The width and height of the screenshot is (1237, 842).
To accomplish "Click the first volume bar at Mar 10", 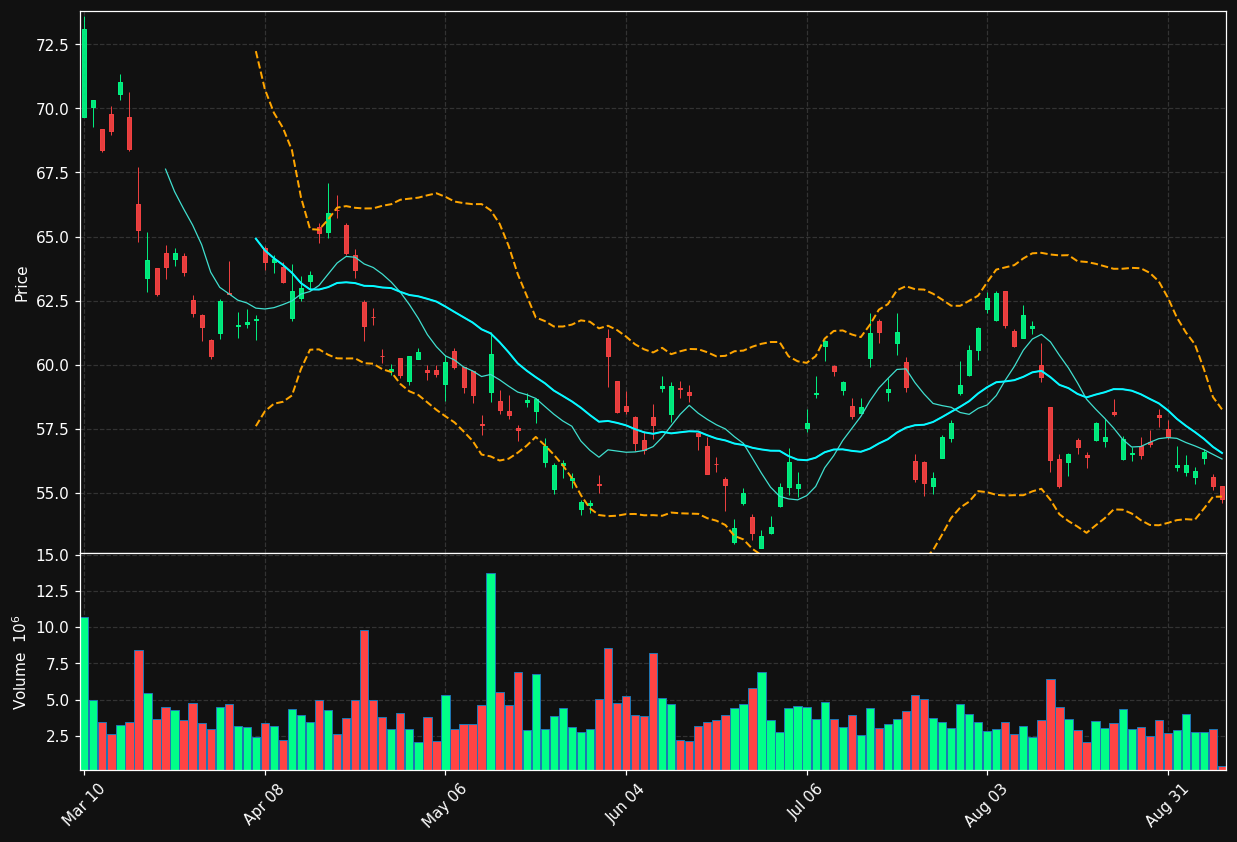I will coord(84,693).
